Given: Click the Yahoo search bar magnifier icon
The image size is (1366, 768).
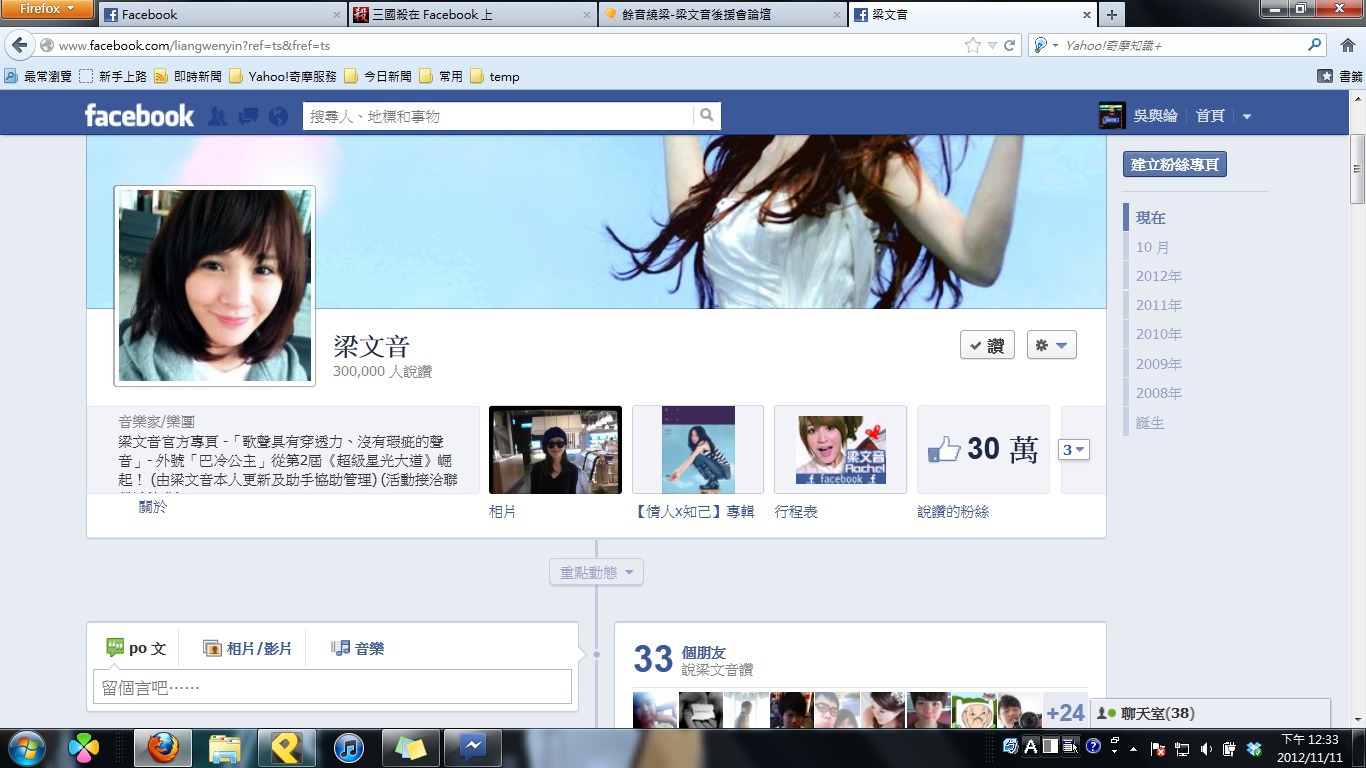Looking at the screenshot, I should click(x=1315, y=45).
